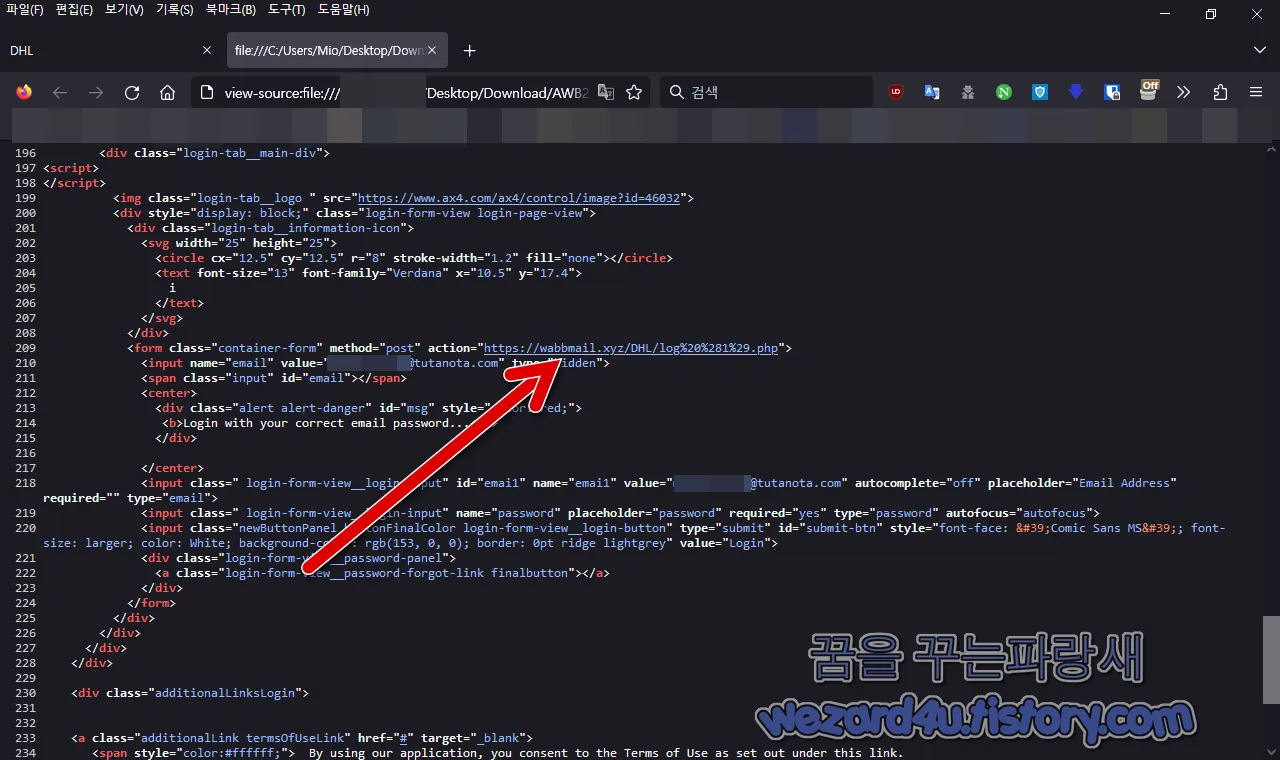
Task: Click the translate page icon in address bar
Action: click(605, 92)
